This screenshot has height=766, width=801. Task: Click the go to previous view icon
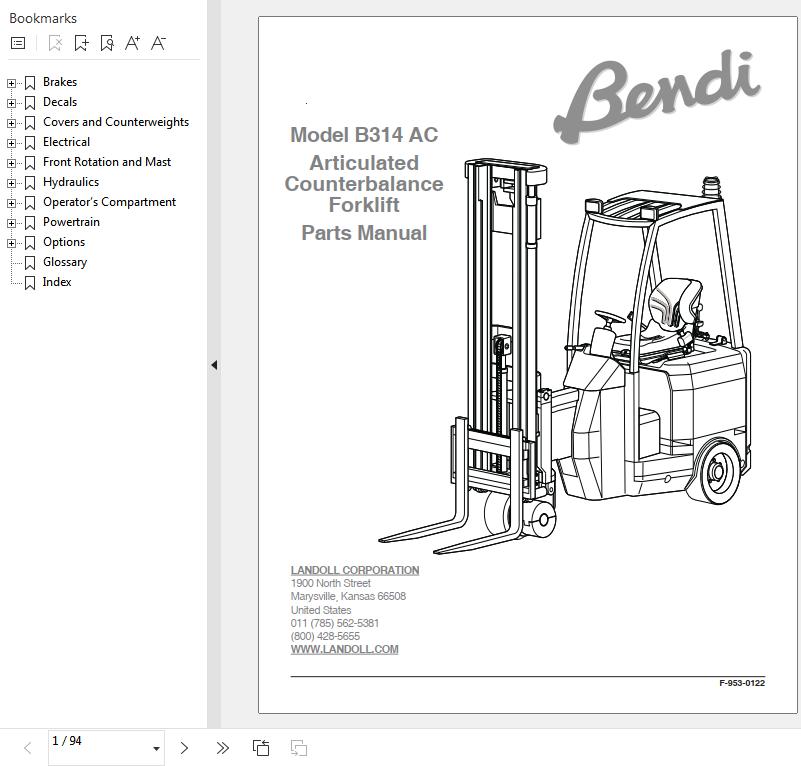261,748
